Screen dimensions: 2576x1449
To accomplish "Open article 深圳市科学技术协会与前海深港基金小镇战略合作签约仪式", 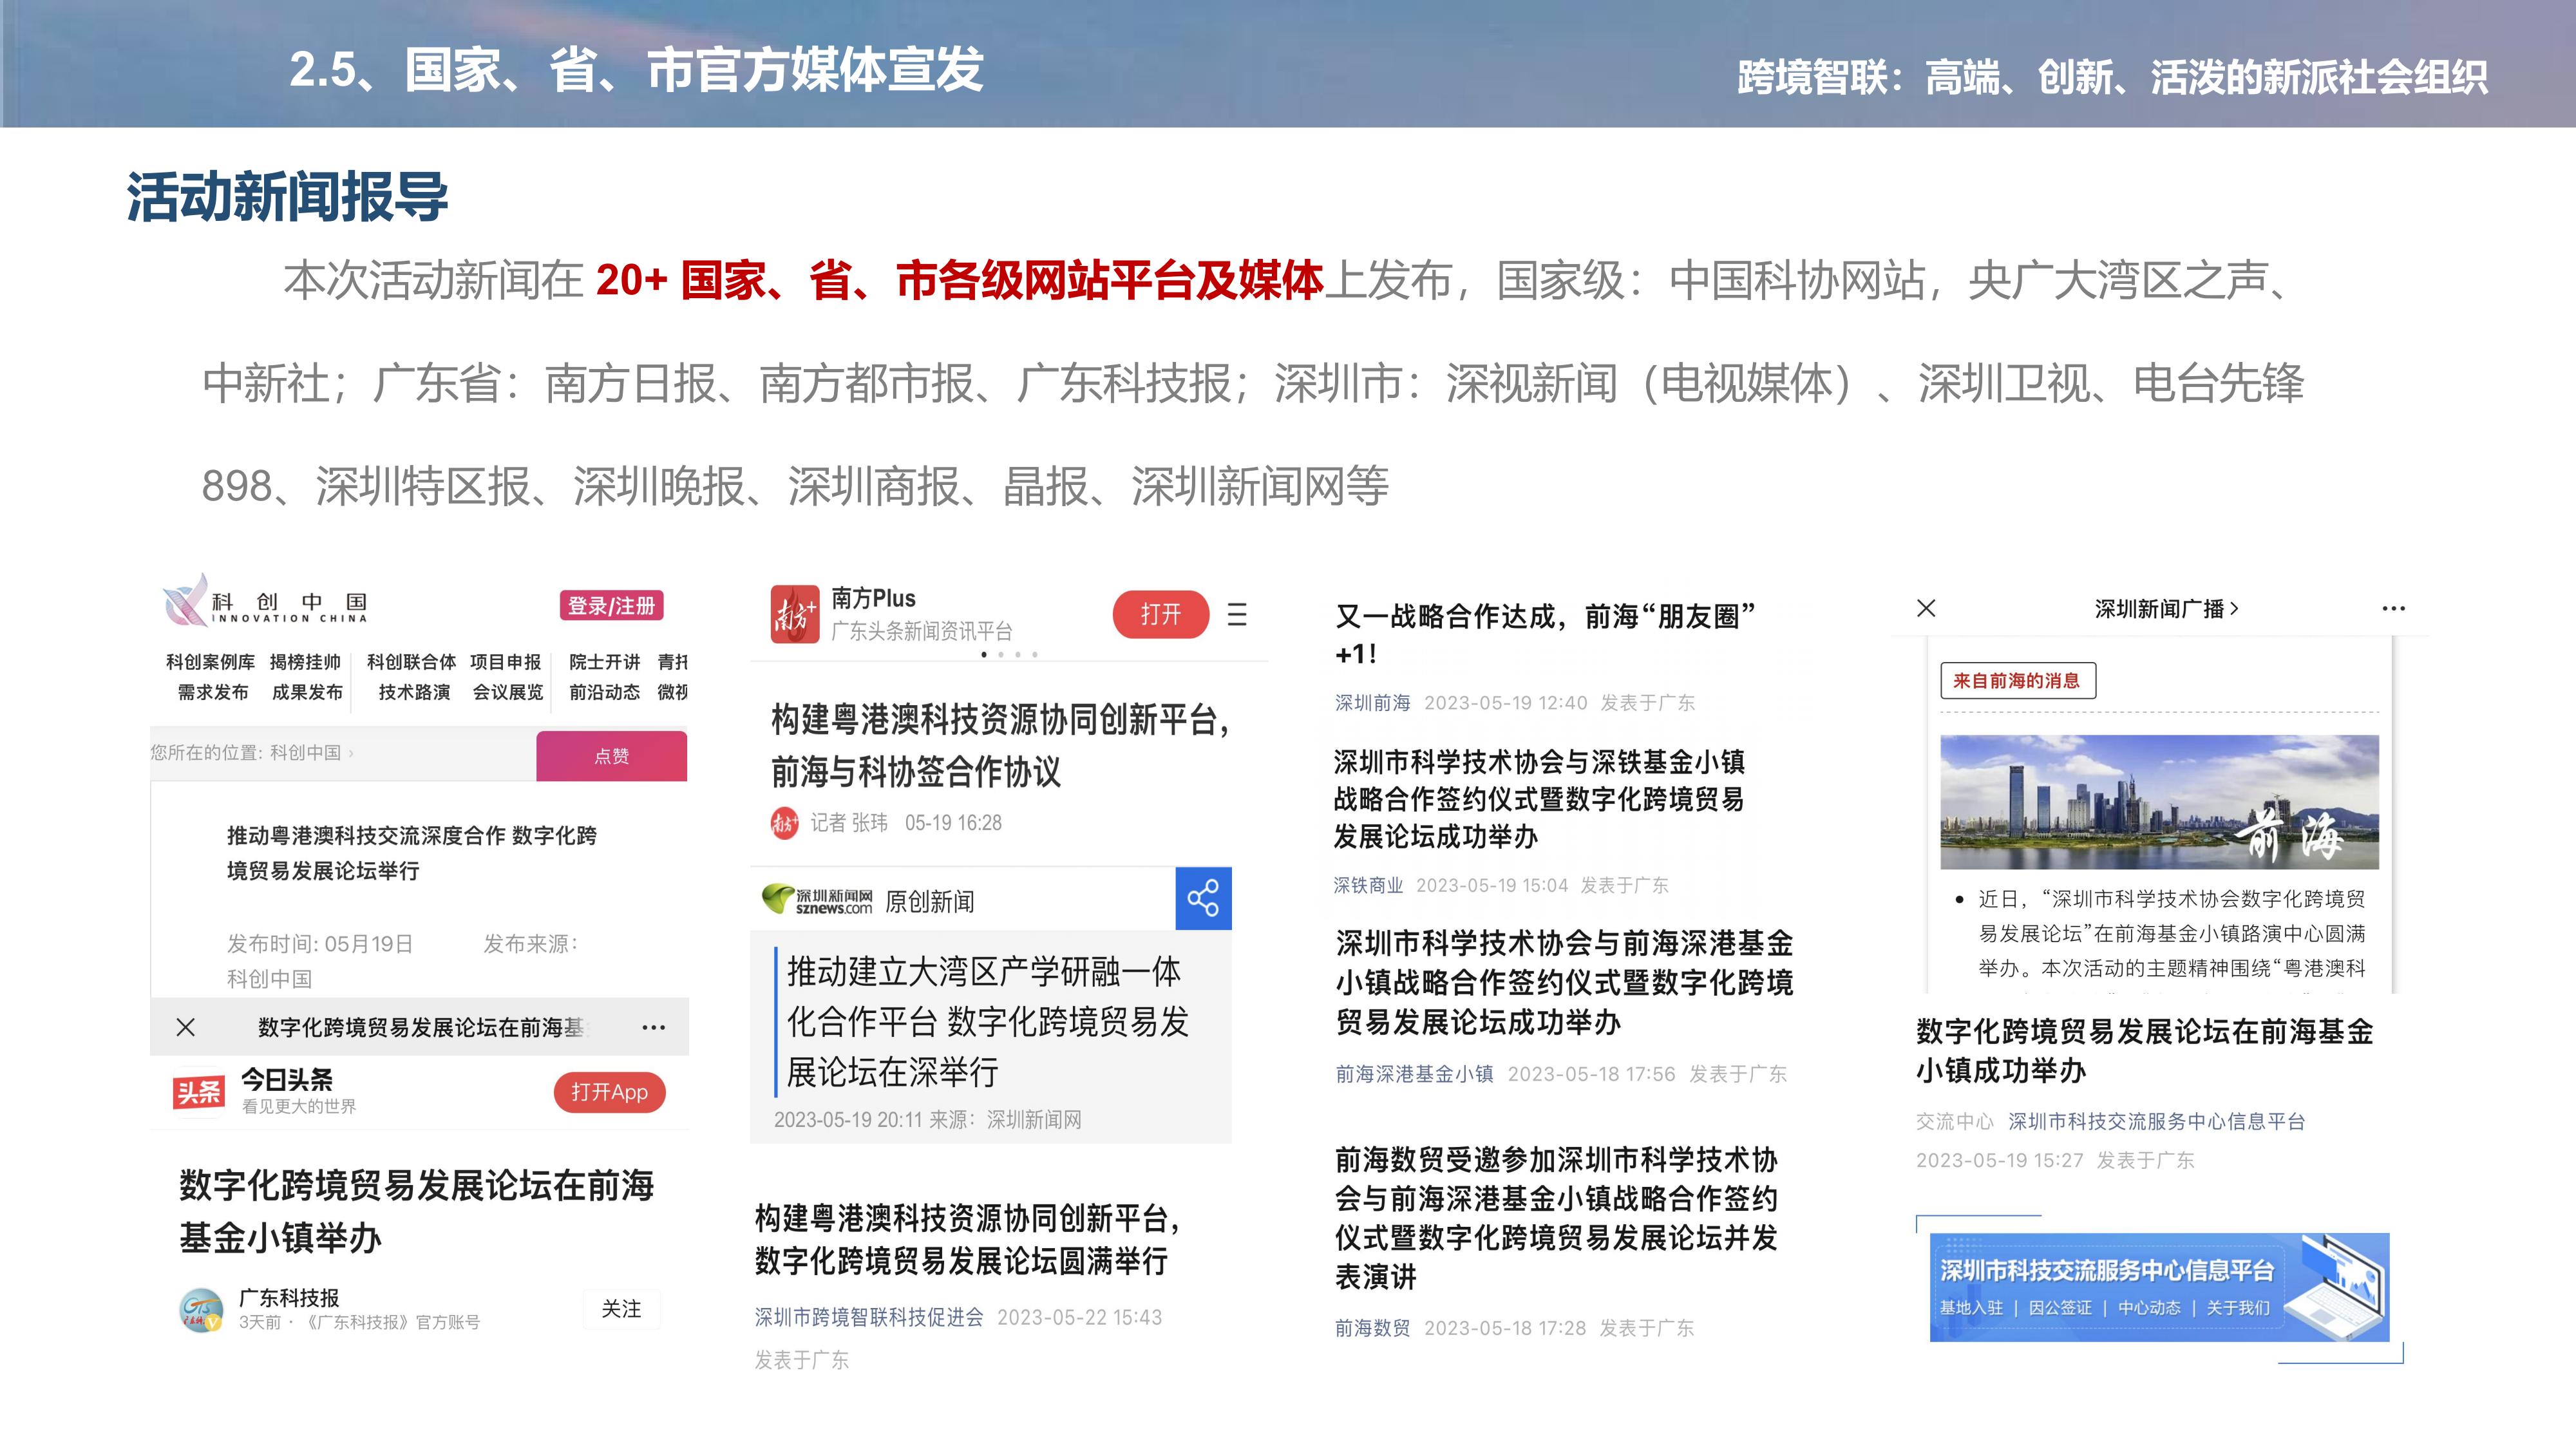I will [x=1564, y=982].
